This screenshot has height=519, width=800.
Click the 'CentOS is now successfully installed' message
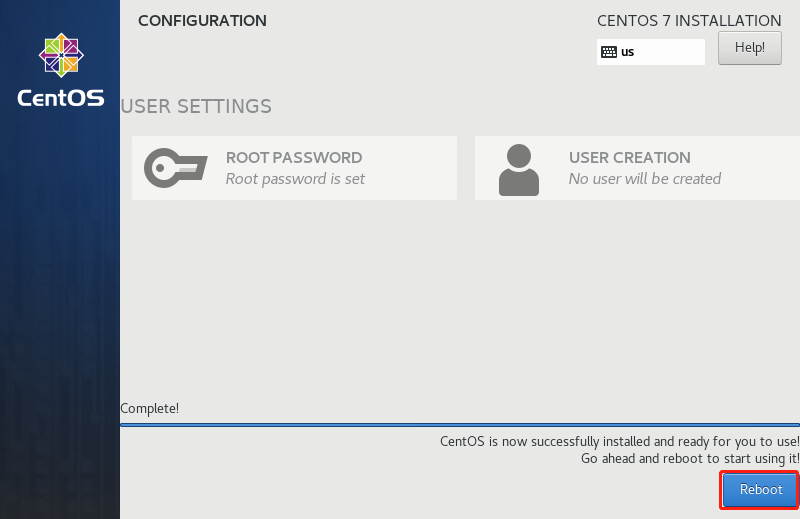pyautogui.click(x=619, y=441)
